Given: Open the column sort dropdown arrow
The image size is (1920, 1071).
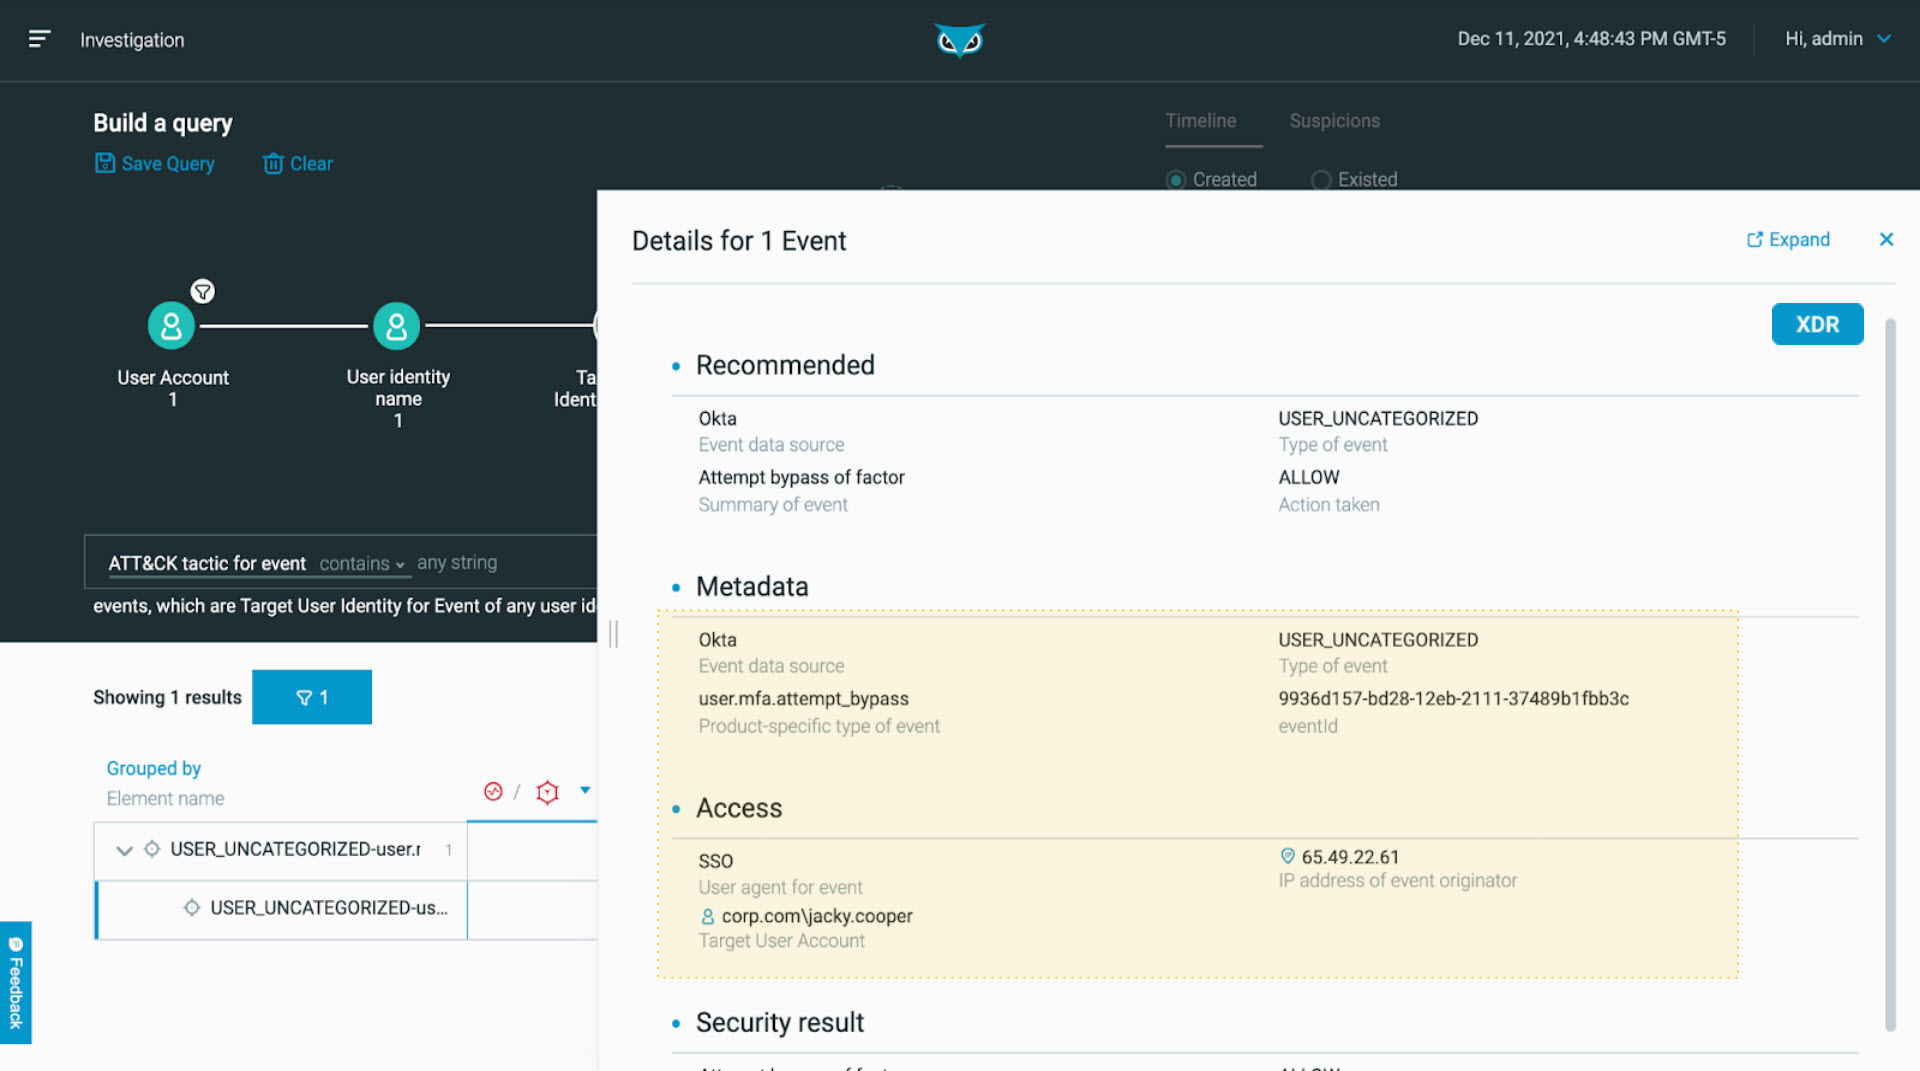Looking at the screenshot, I should [585, 790].
